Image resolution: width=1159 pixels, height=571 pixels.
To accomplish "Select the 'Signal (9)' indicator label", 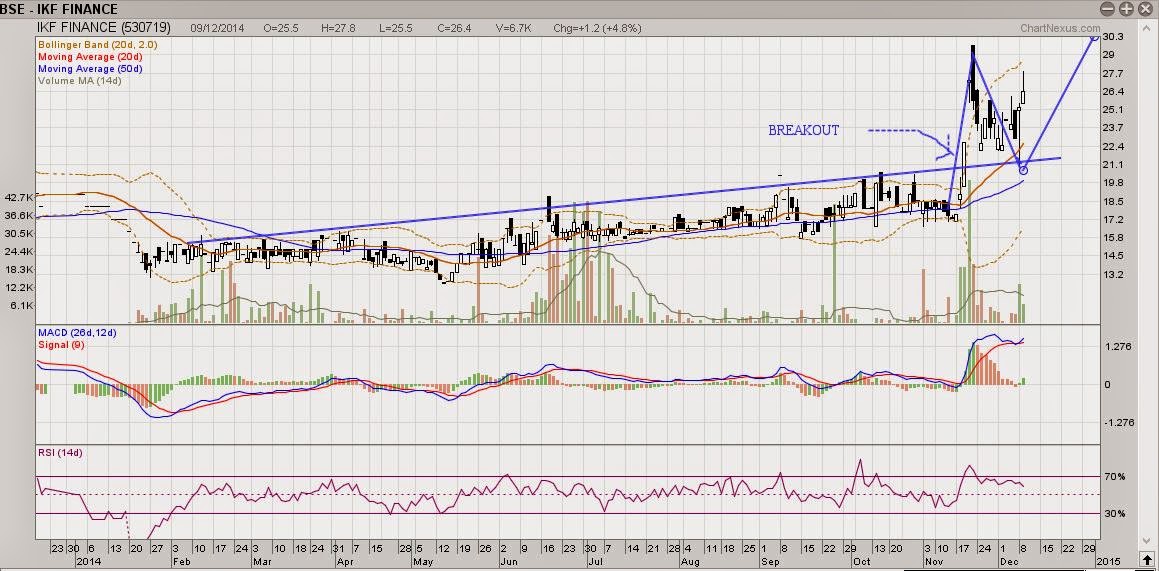I will (x=63, y=345).
